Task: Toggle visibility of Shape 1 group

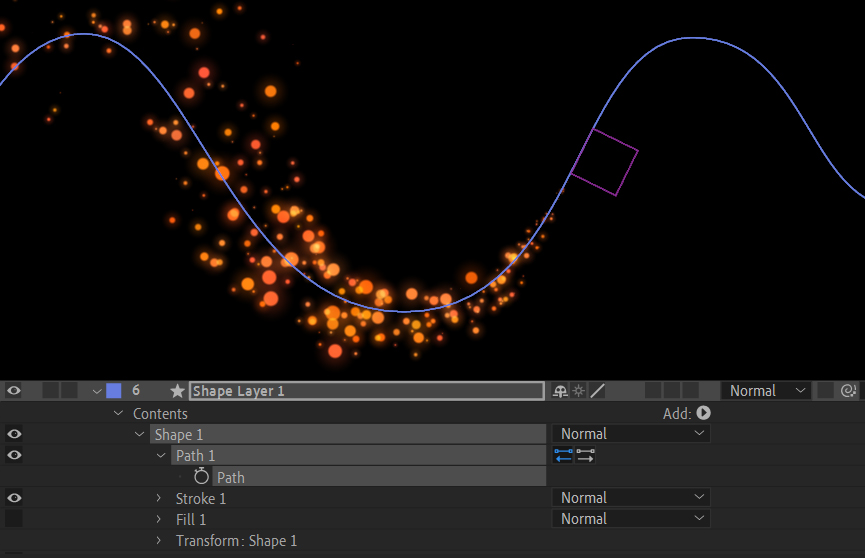Action: click(x=14, y=434)
